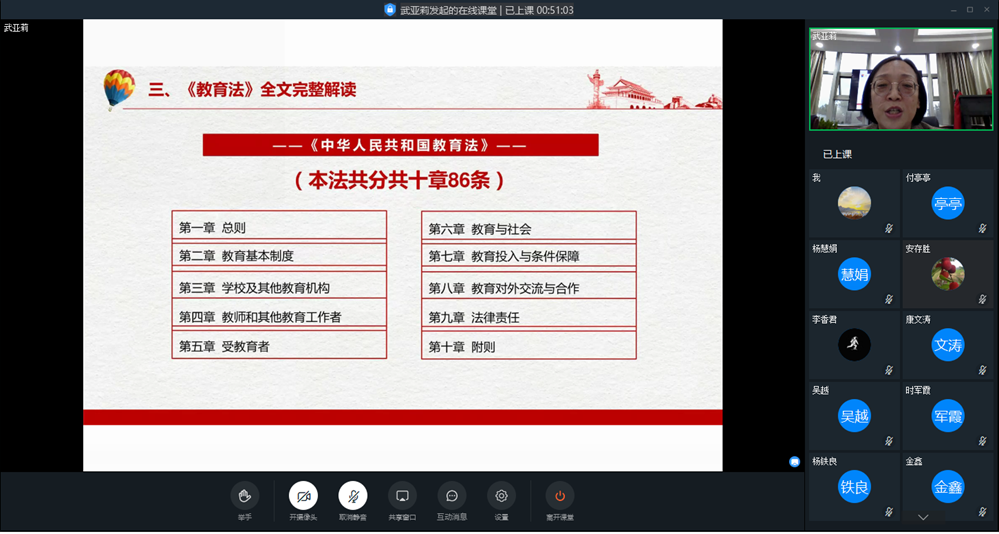Click the muted mic icon on 吴越's tile
The width and height of the screenshot is (999, 534).
(888, 441)
